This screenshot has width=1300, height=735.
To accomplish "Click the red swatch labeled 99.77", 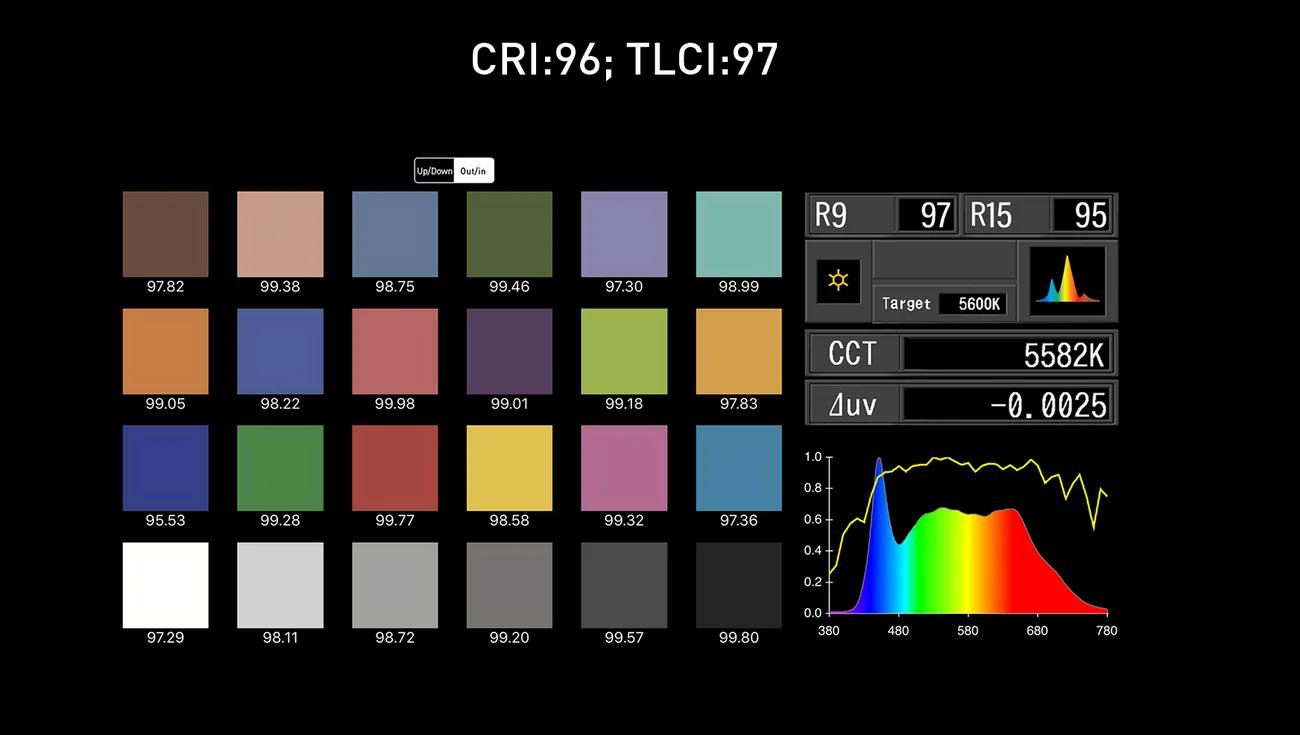I will point(395,468).
